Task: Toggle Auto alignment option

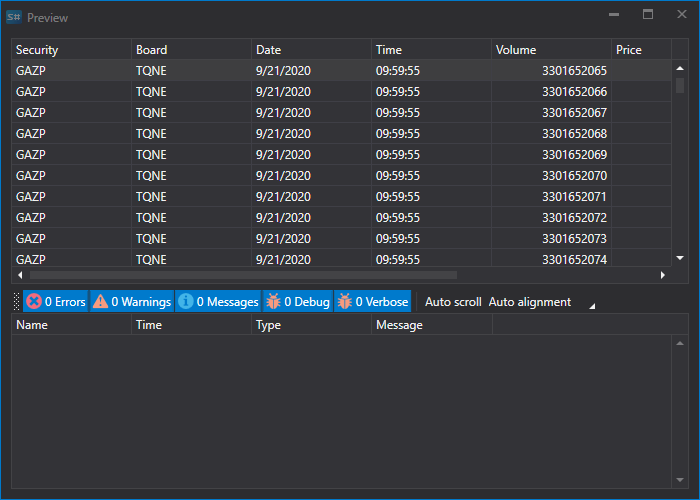Action: click(529, 302)
